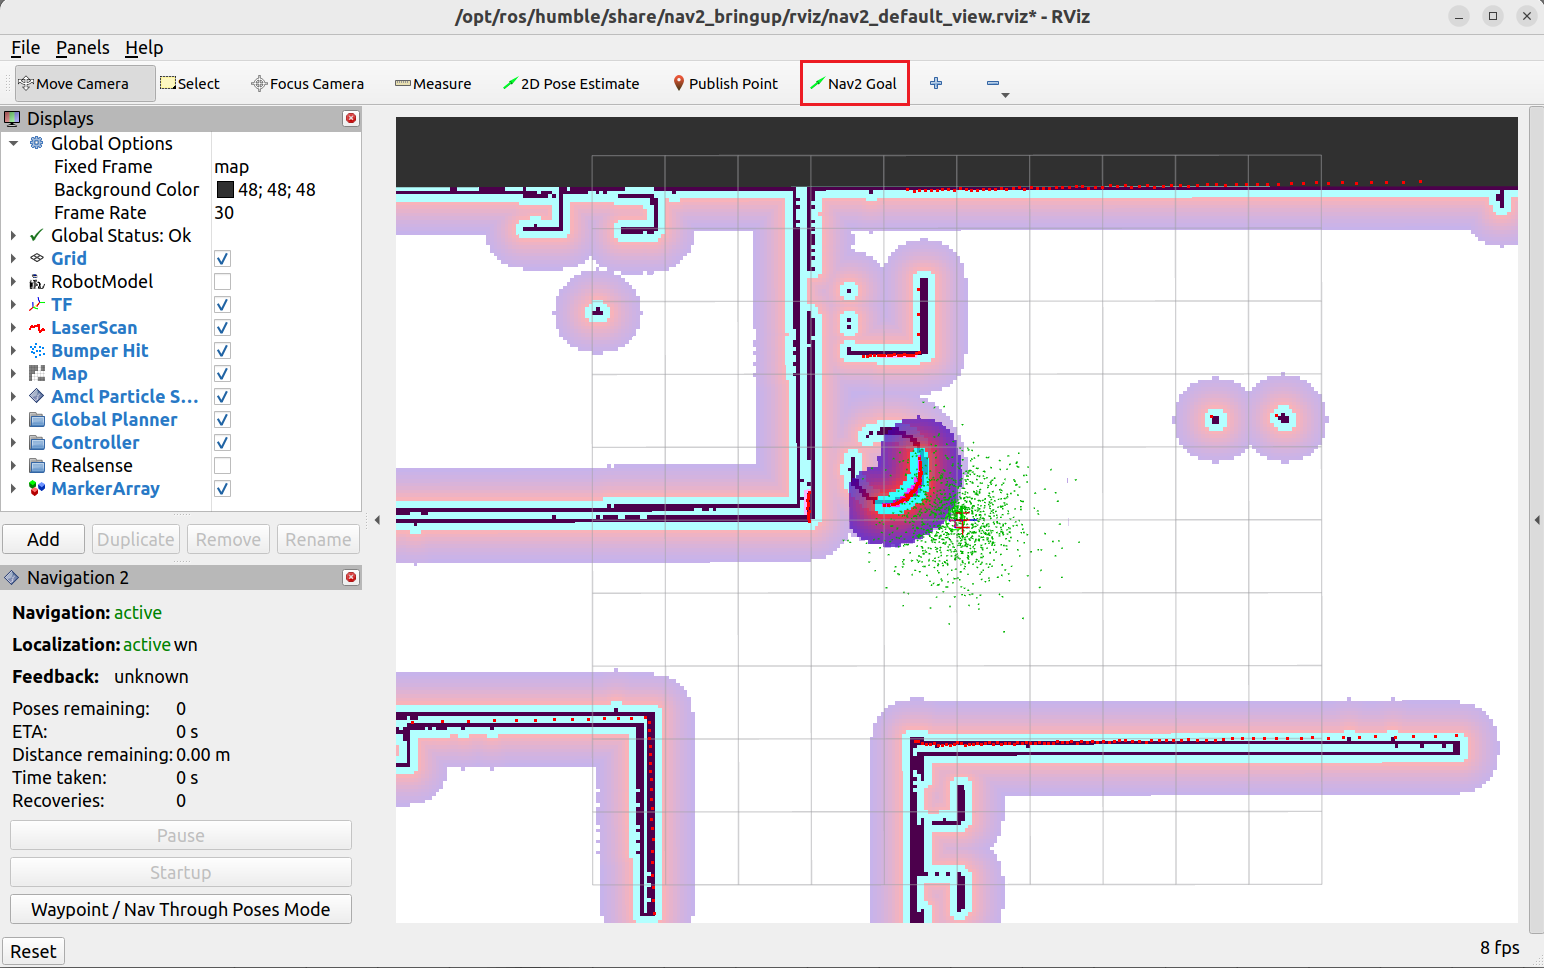This screenshot has width=1544, height=968.
Task: Activate the Select tool
Action: (x=190, y=84)
